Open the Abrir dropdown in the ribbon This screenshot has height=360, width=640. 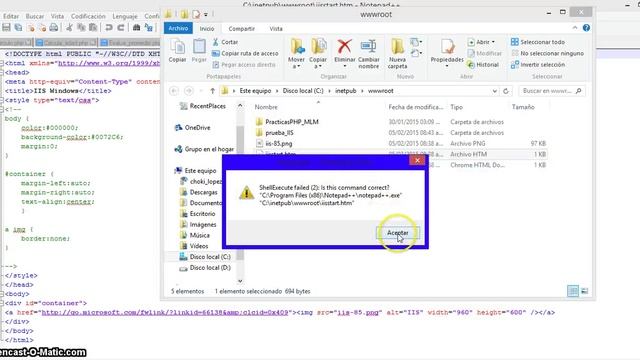482,42
